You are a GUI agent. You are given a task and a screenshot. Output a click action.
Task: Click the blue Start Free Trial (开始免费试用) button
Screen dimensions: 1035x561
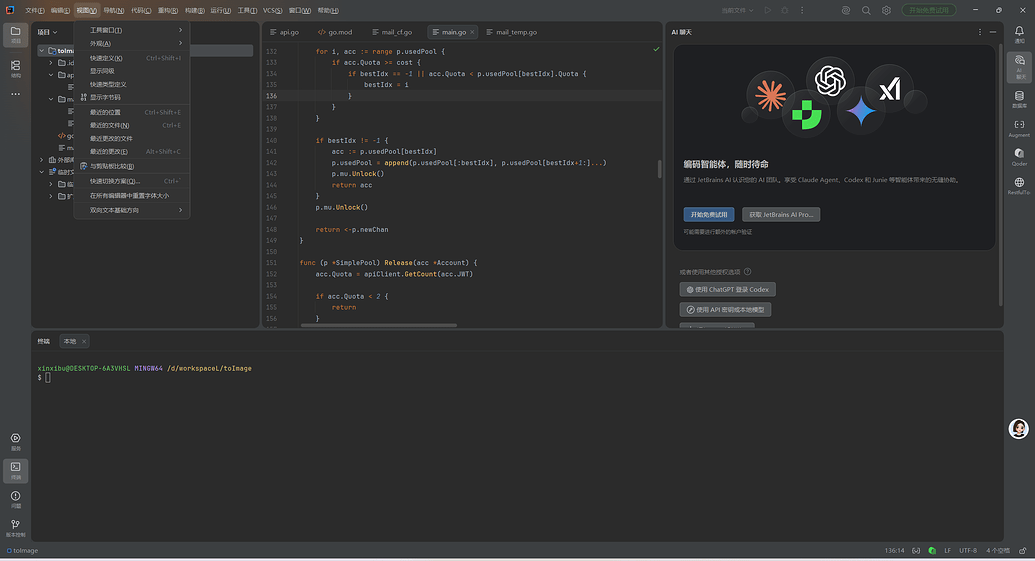(x=709, y=214)
